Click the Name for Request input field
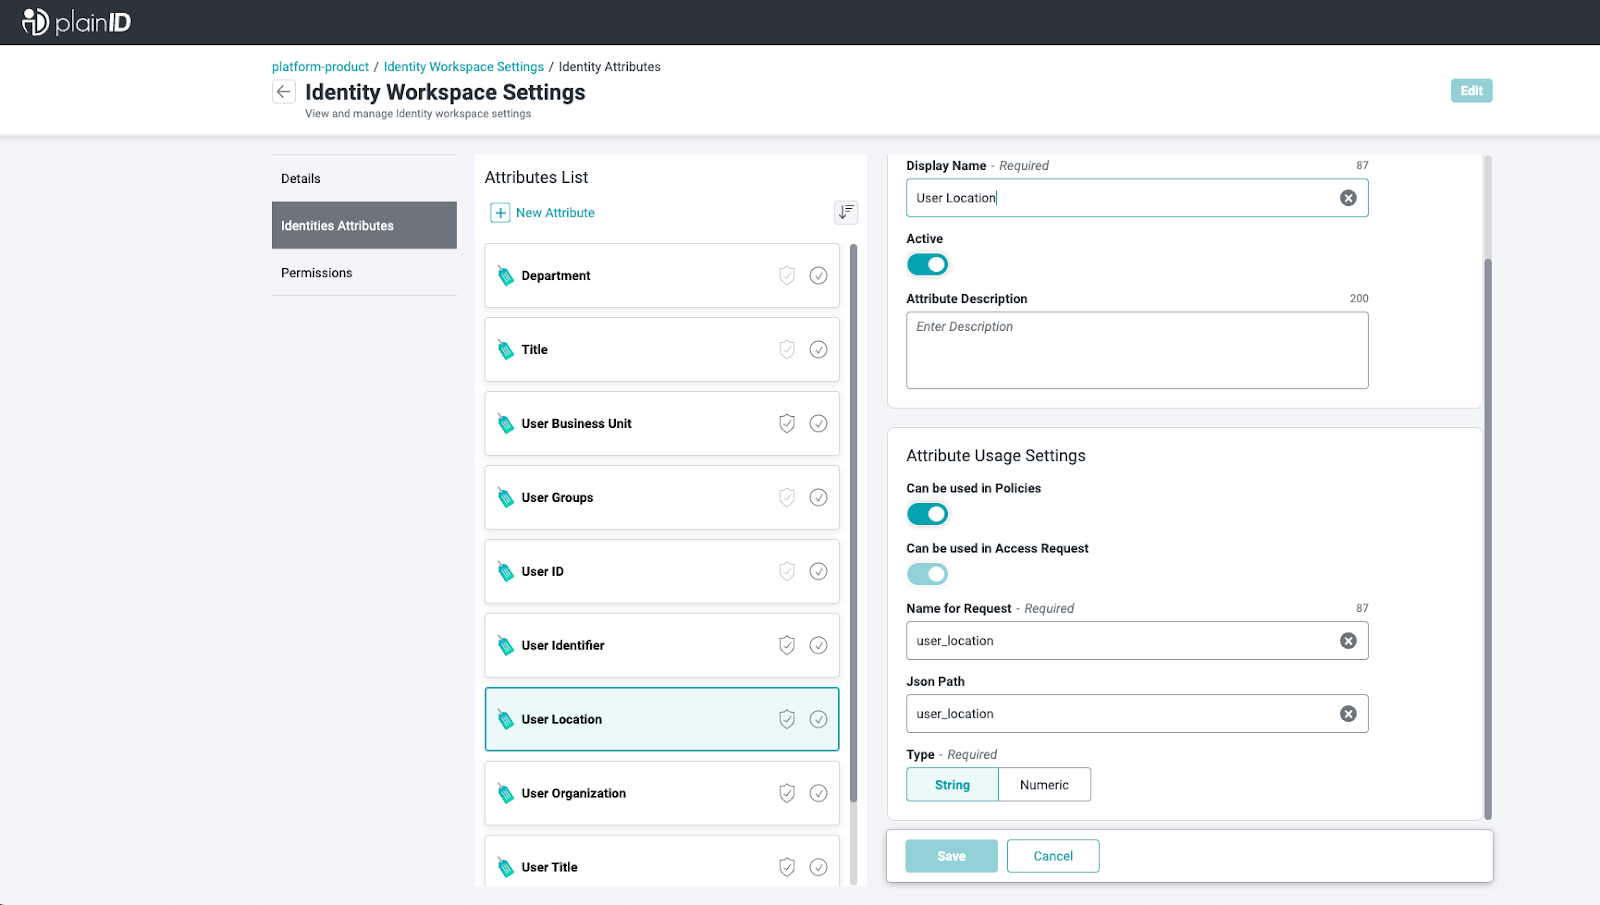The width and height of the screenshot is (1600, 905). pyautogui.click(x=1137, y=641)
